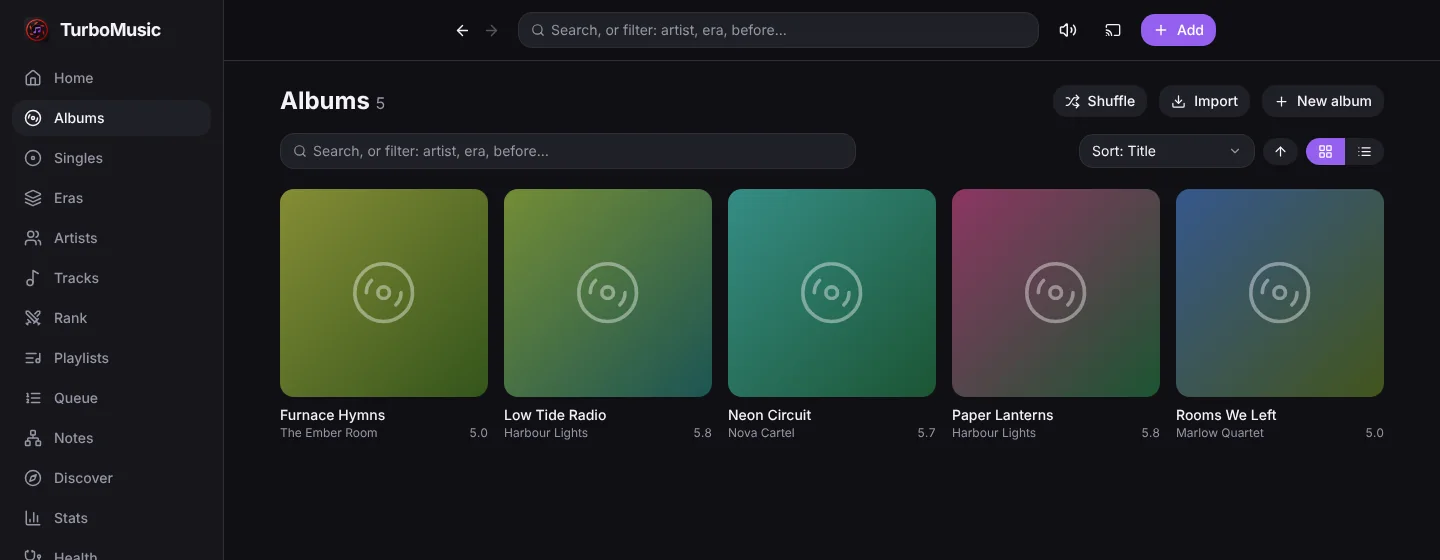1440x560 pixels.
Task: Click the Import button
Action: 1204,101
